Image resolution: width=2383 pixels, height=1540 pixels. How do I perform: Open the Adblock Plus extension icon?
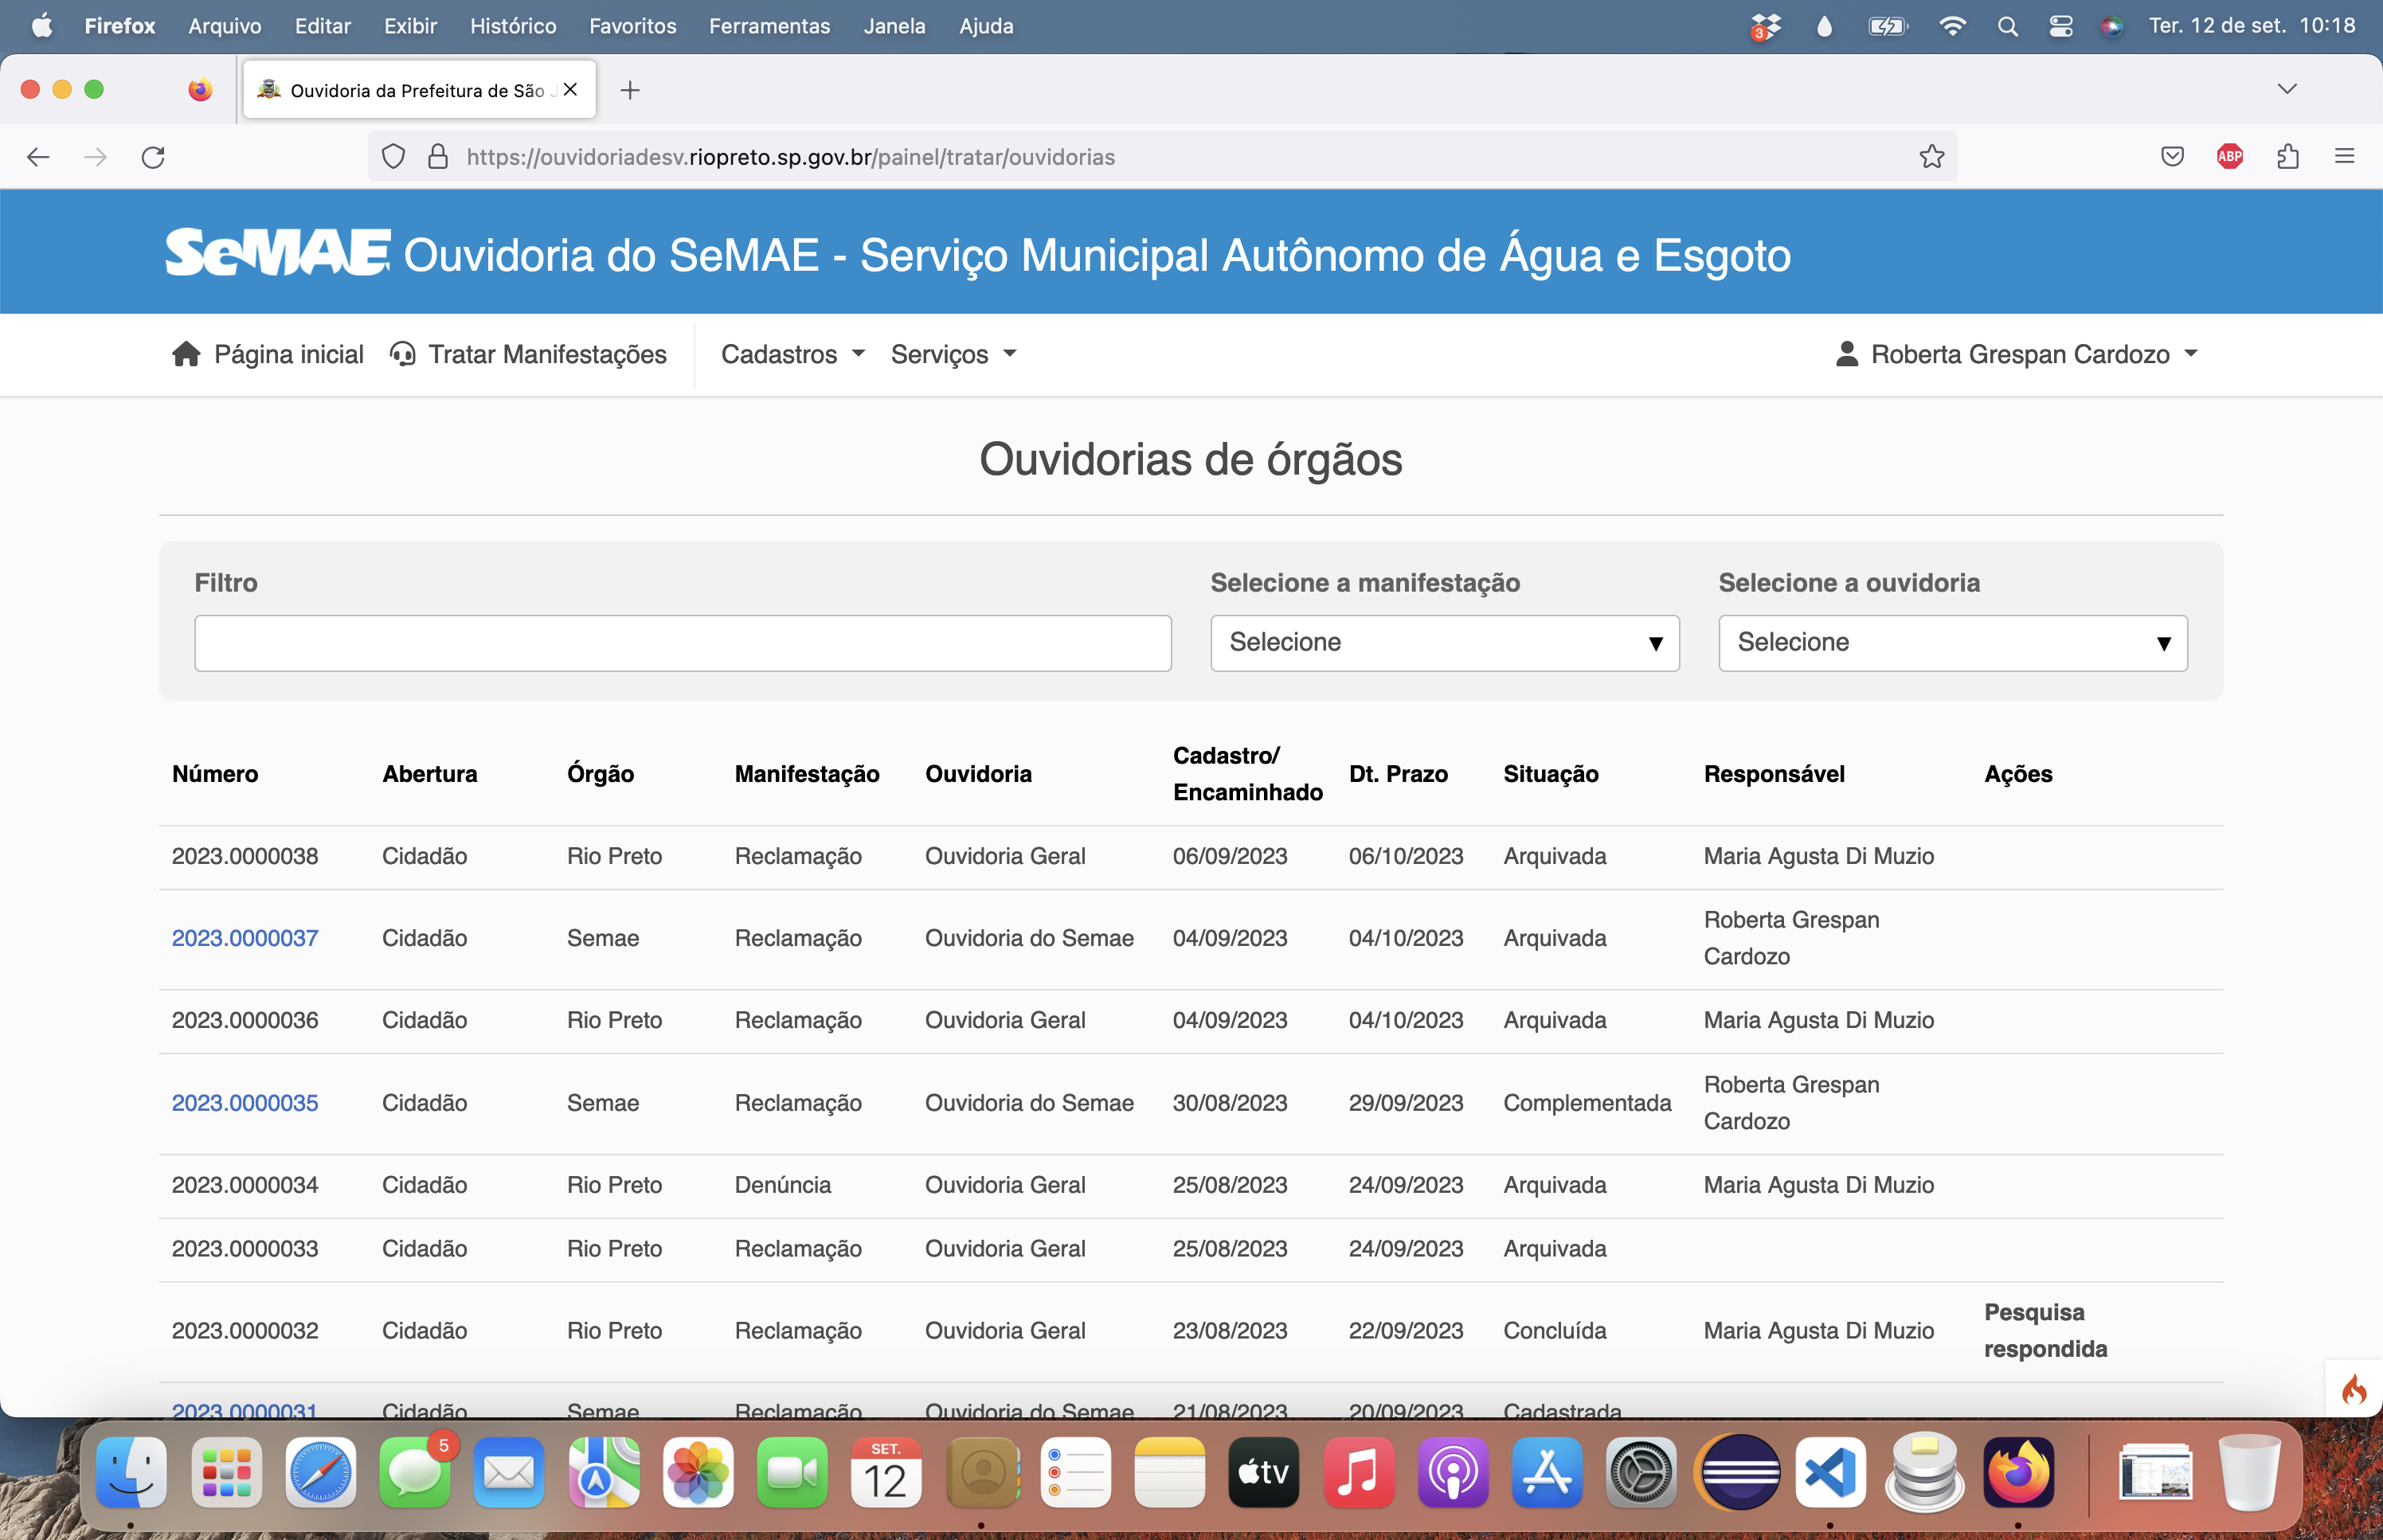[x=2229, y=157]
